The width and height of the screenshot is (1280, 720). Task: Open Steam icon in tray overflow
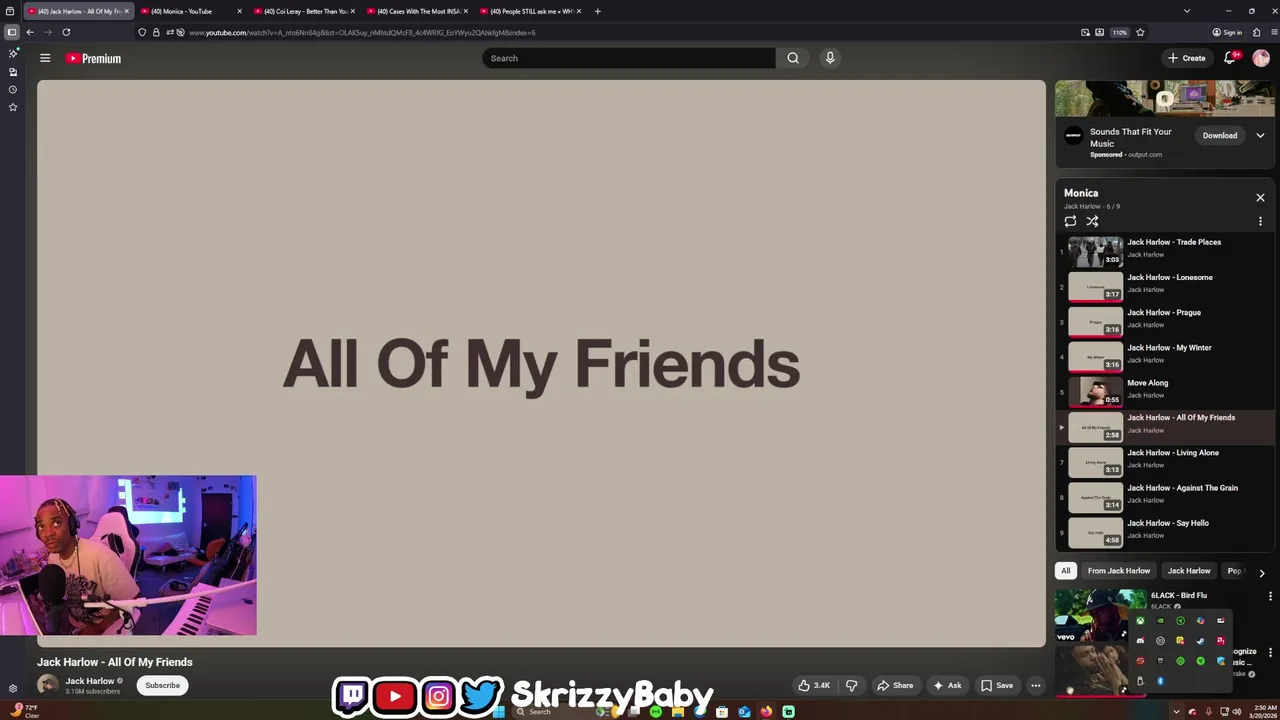point(1201,641)
